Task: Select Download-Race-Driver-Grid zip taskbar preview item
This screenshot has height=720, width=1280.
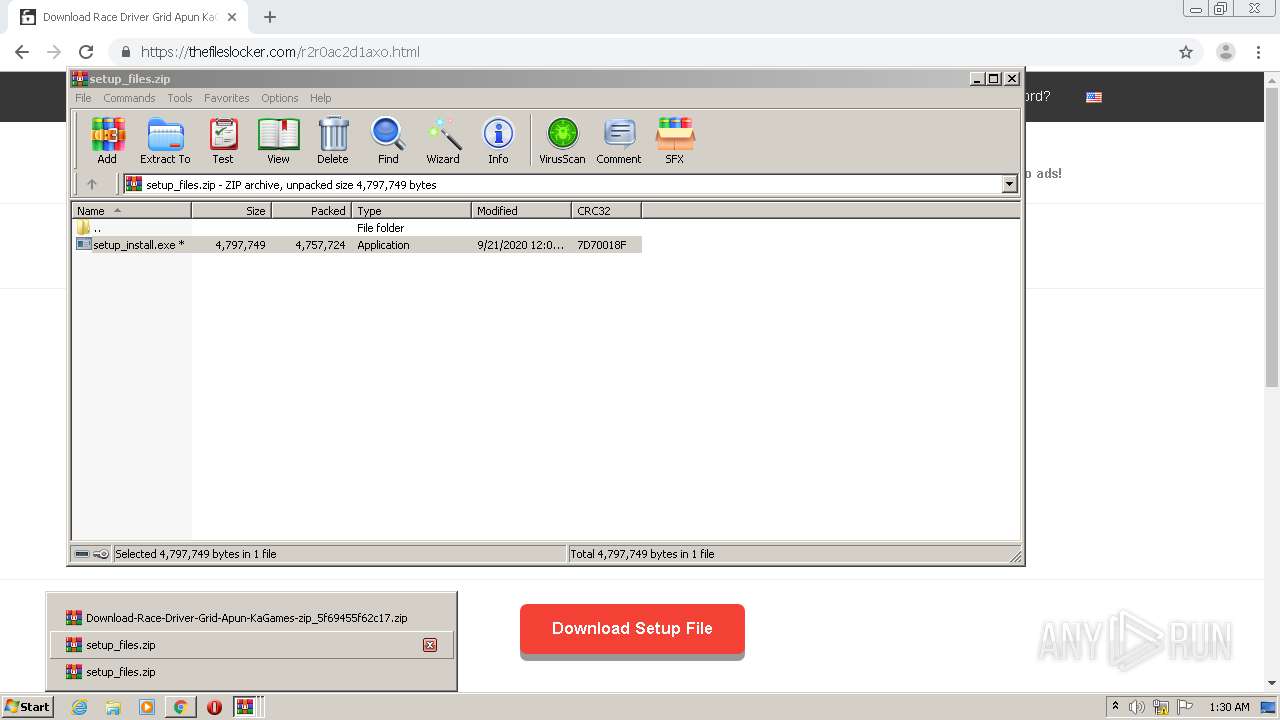Action: coord(252,618)
